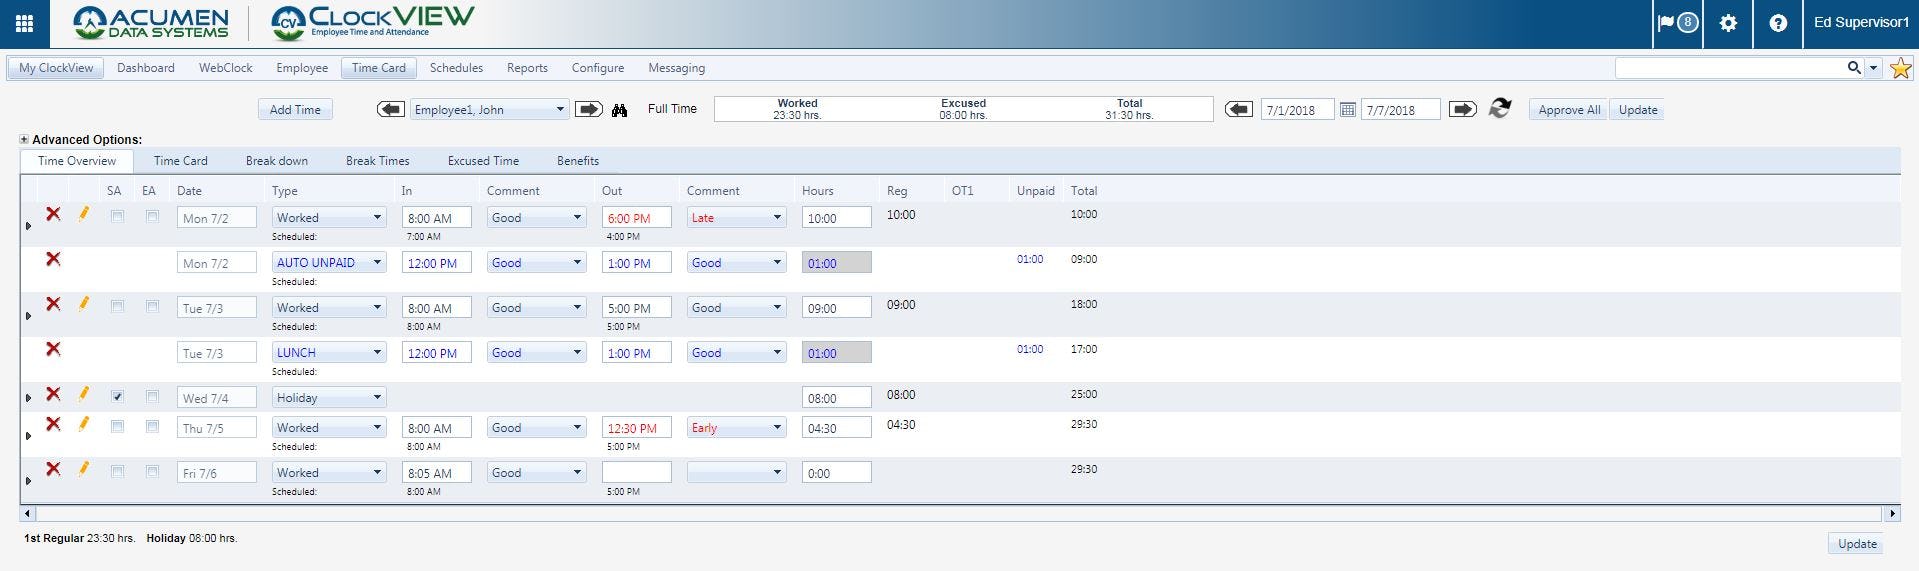Open the apps grid menu icon
Viewport: 1919px width, 571px height.
click(x=24, y=23)
